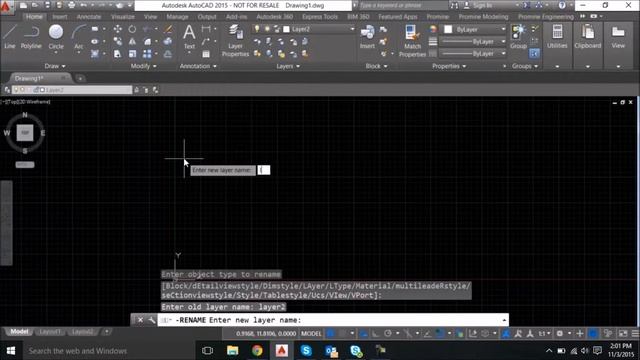Expand the Modify panel
This screenshot has height=360, width=640.
(143, 66)
